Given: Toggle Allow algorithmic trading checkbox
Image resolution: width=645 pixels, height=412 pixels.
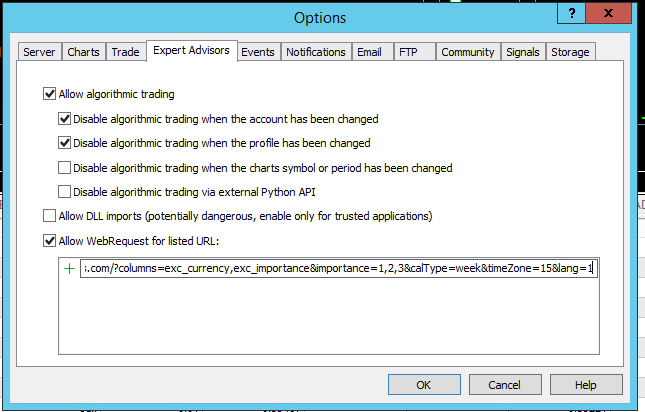Looking at the screenshot, I should (x=50, y=95).
